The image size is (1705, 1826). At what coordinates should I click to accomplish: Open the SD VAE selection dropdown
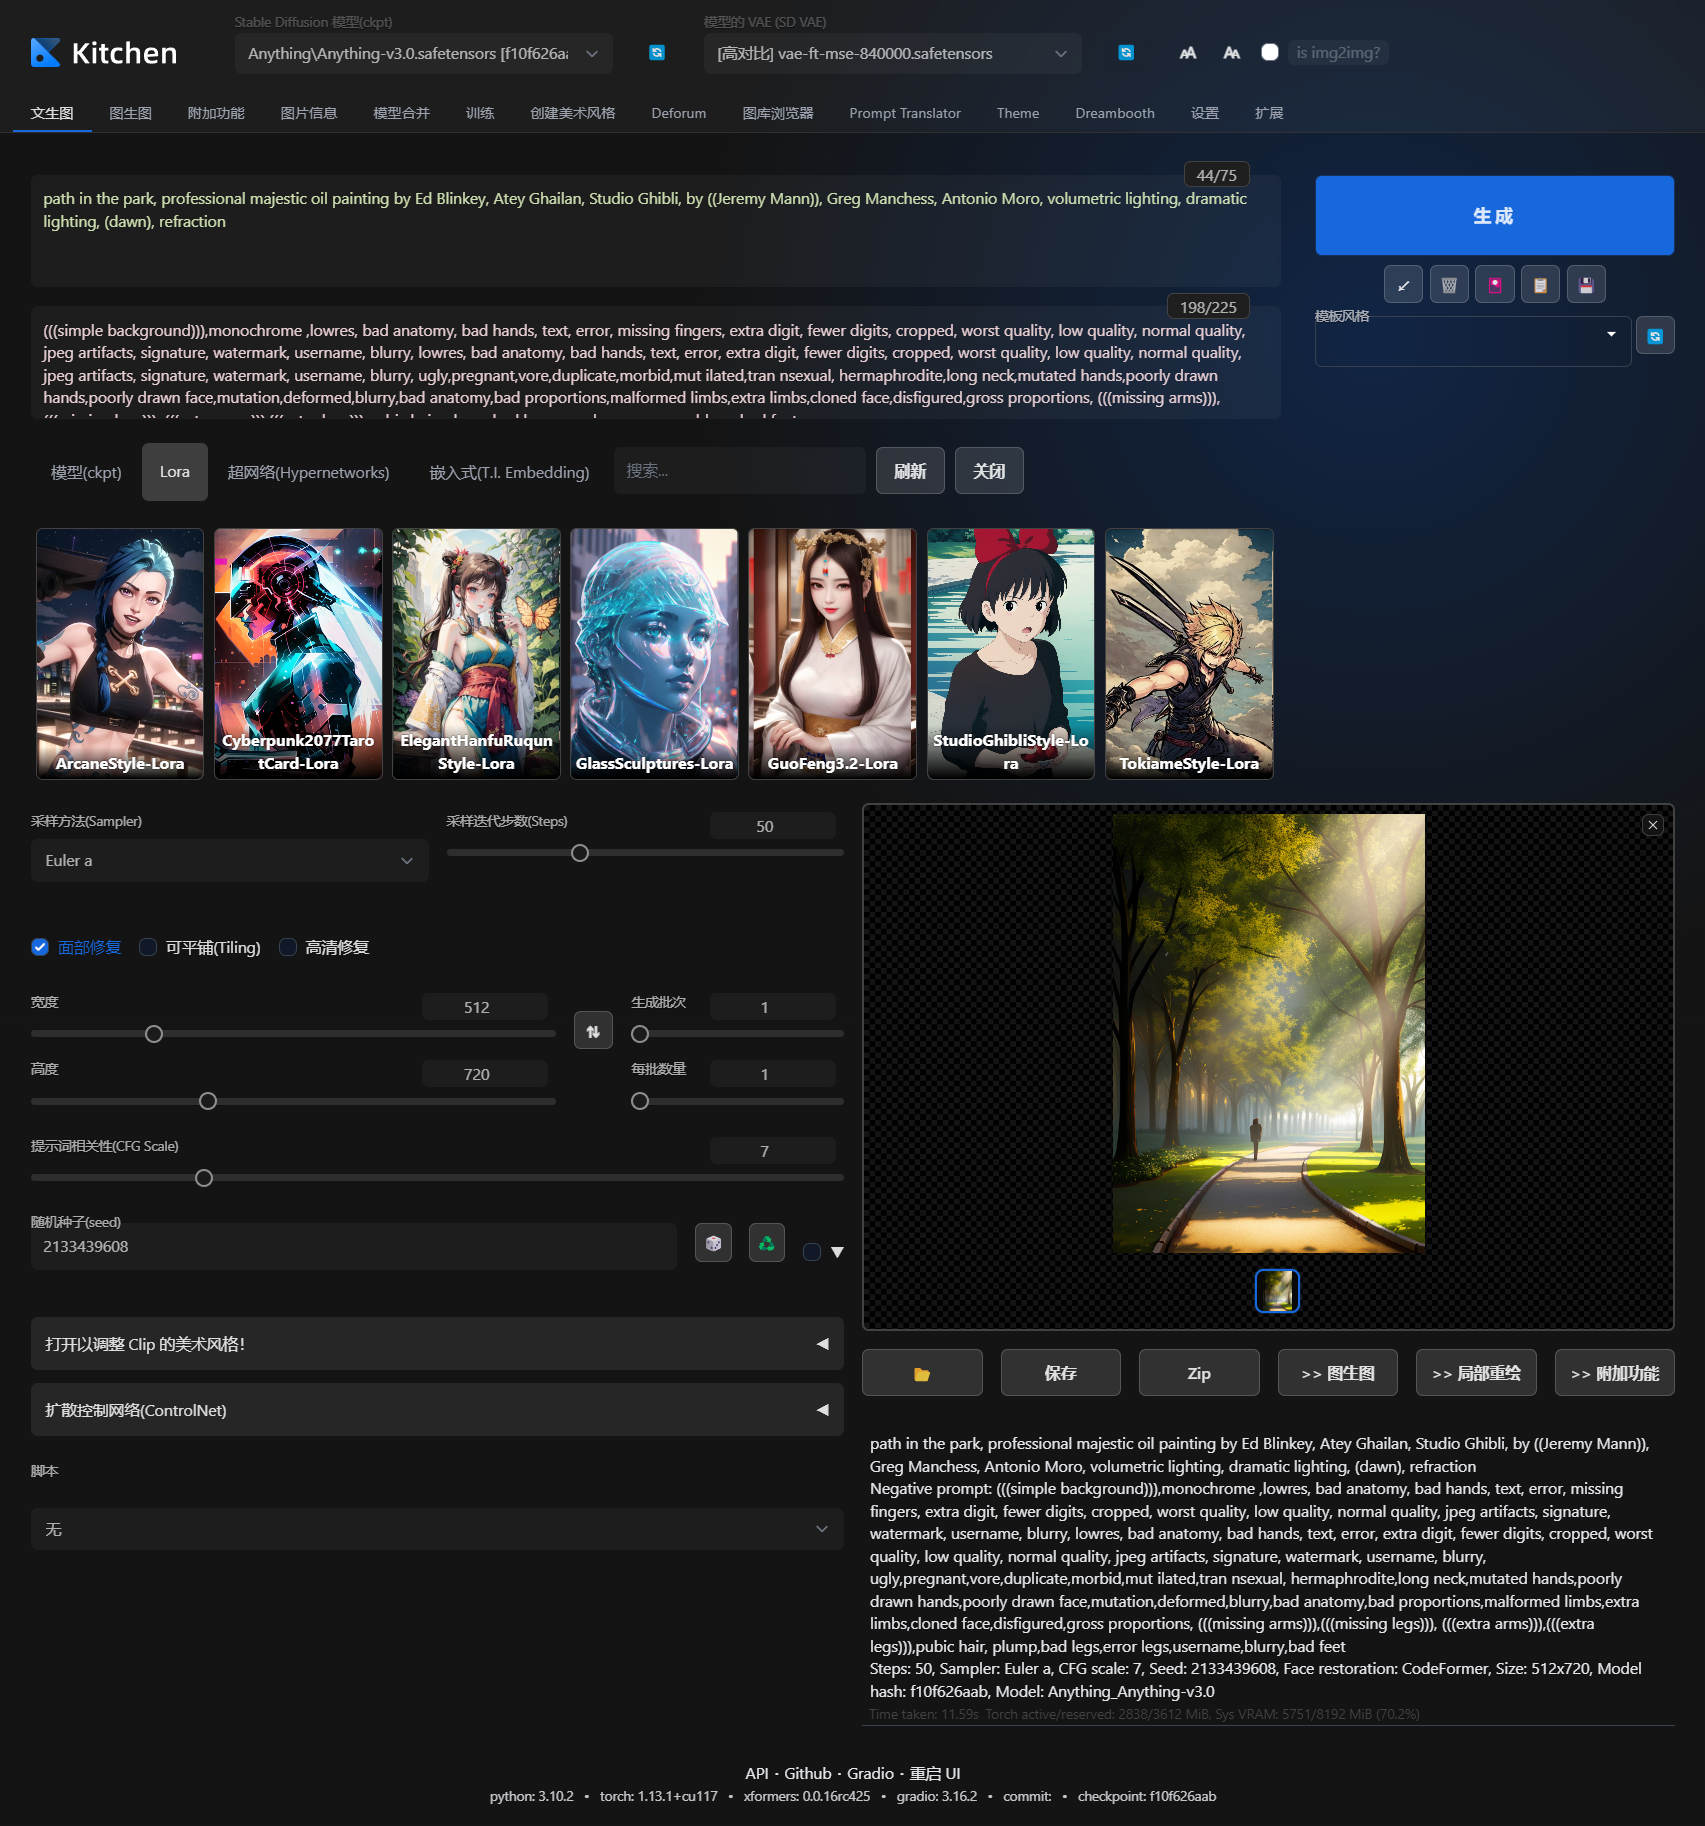(892, 53)
